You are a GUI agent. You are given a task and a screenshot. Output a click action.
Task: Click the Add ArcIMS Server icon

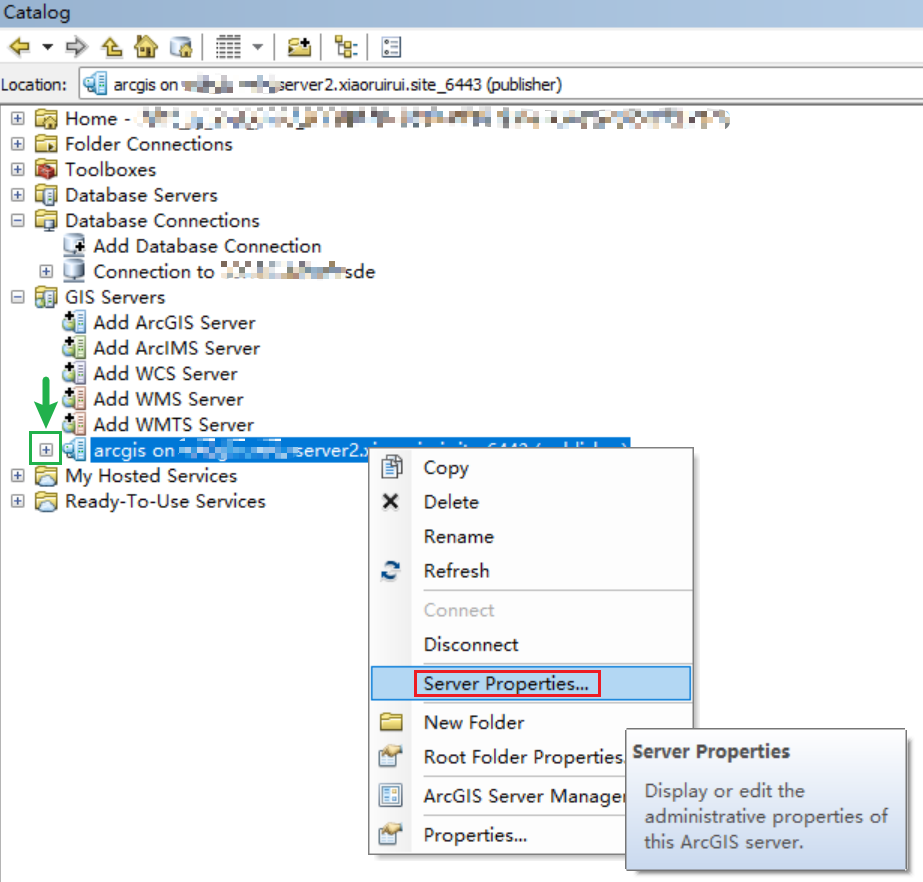pos(74,347)
